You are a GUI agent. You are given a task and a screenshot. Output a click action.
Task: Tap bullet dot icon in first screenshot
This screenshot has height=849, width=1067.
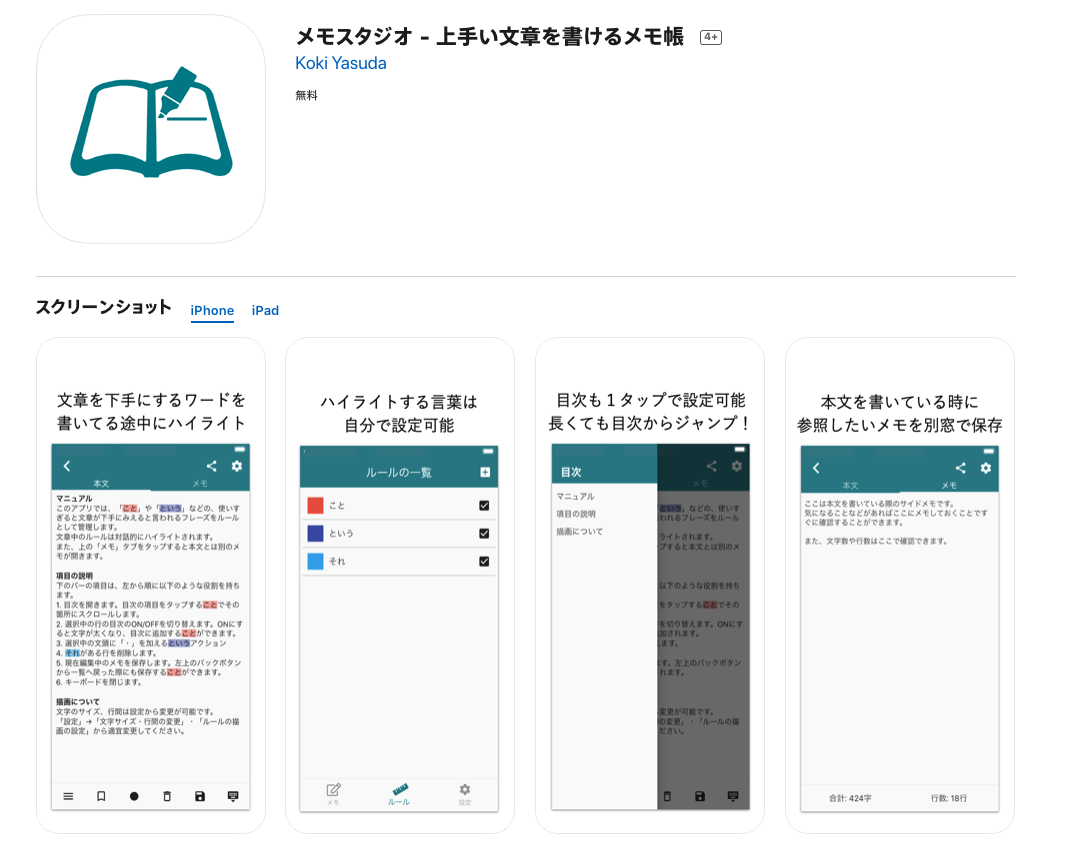pyautogui.click(x=134, y=796)
